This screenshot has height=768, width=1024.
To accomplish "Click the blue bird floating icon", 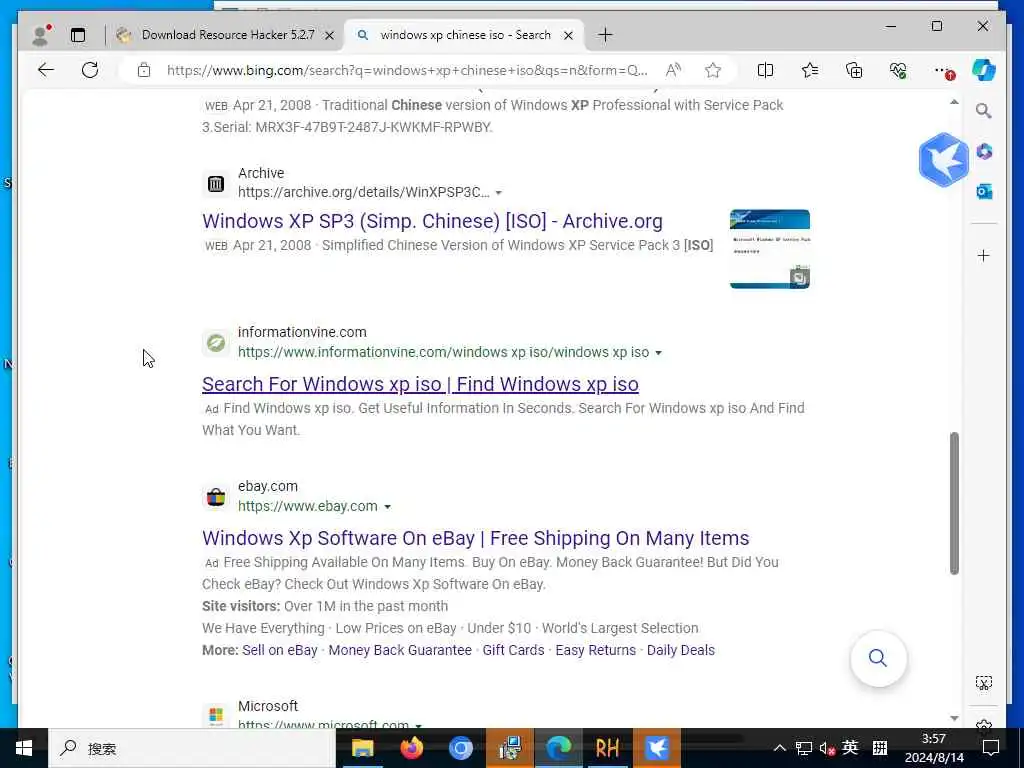I will tap(943, 160).
